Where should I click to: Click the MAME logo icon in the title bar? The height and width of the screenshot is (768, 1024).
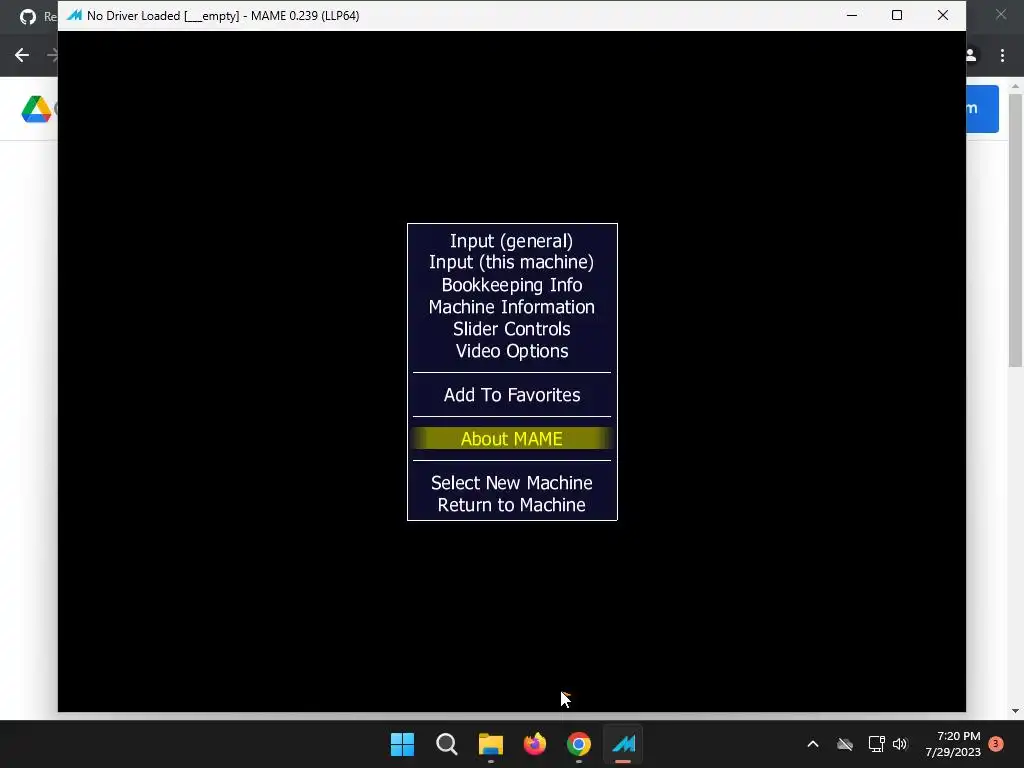[74, 15]
